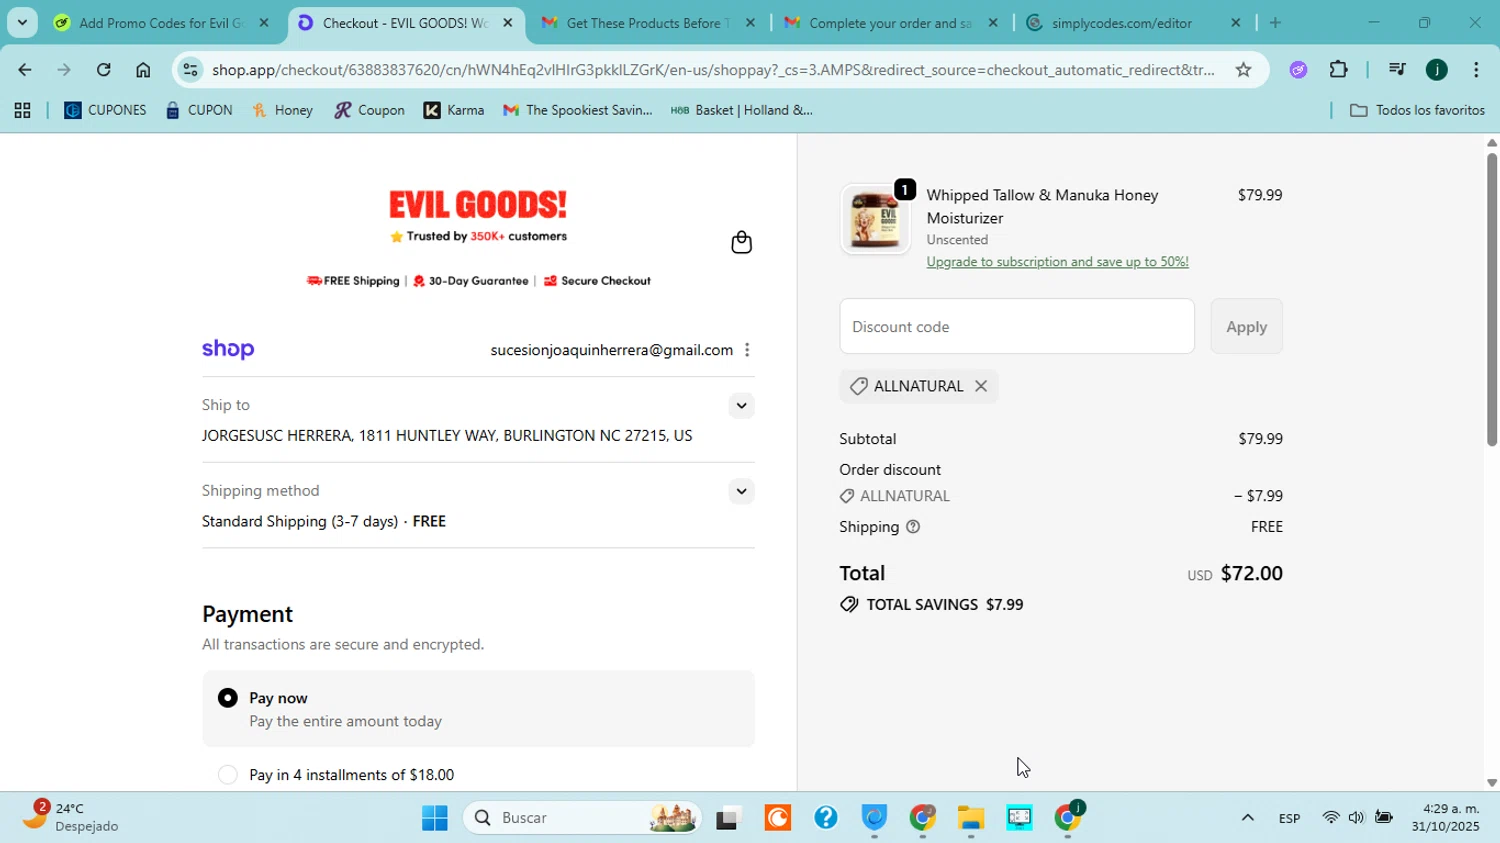The width and height of the screenshot is (1500, 843).
Task: Click the Windows taskbar Buscar search box
Action: click(582, 818)
